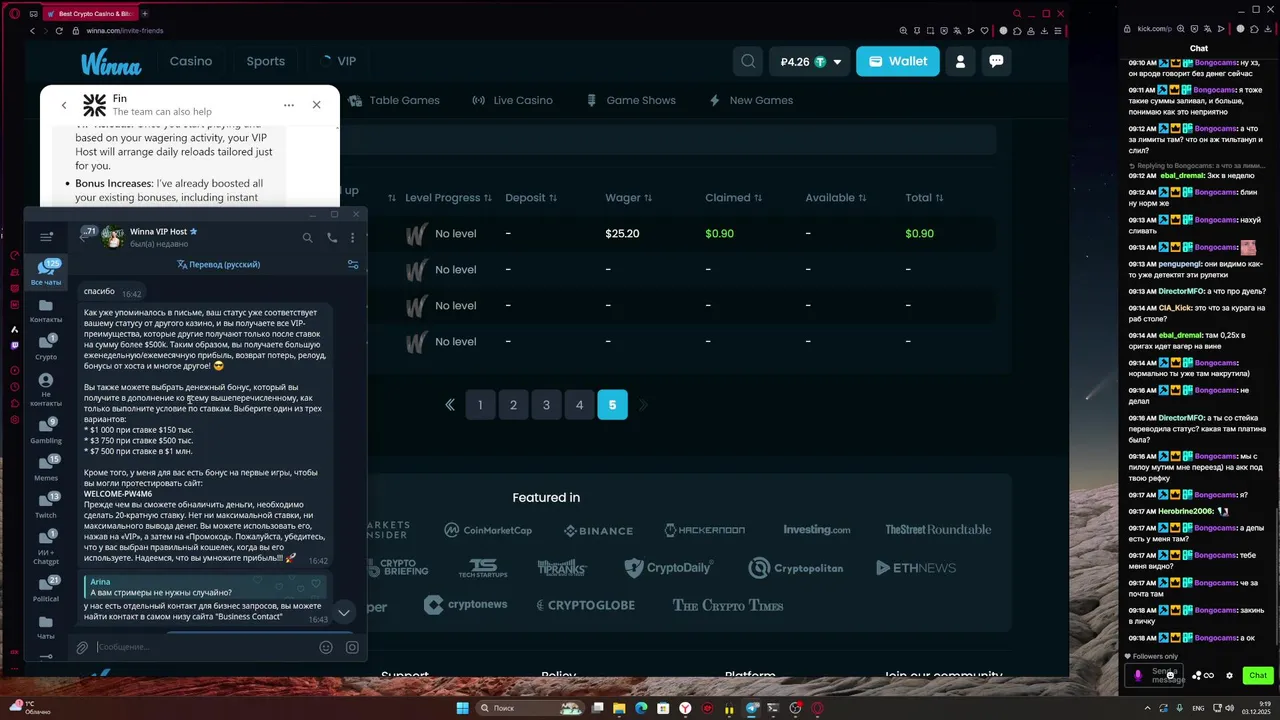
Task: Open Windows Start menu
Action: pos(462,708)
